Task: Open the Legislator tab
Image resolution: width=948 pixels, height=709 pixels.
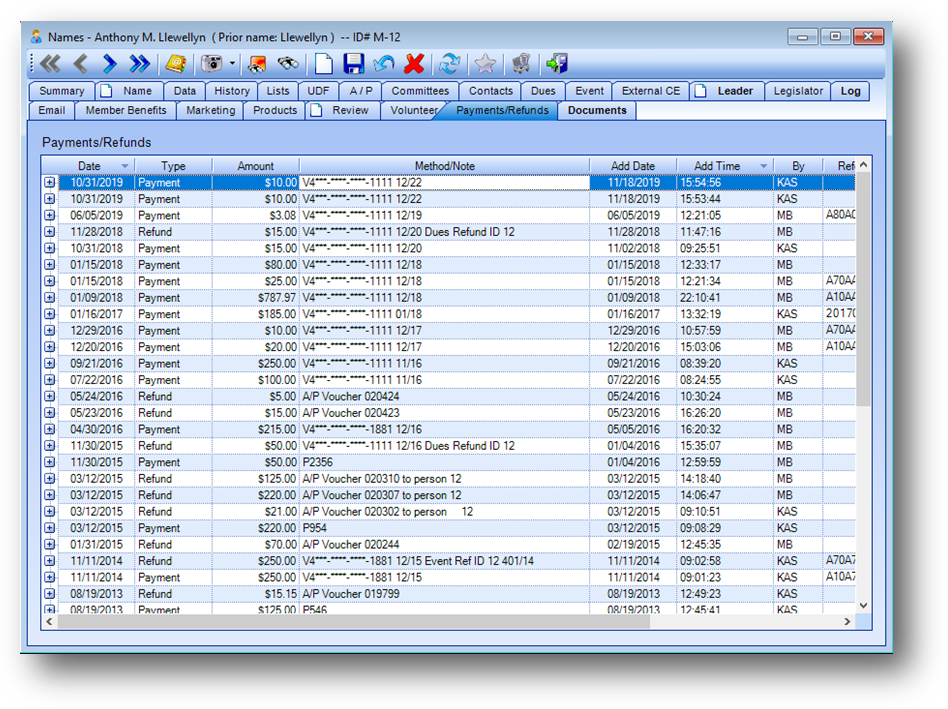Action: [x=798, y=91]
